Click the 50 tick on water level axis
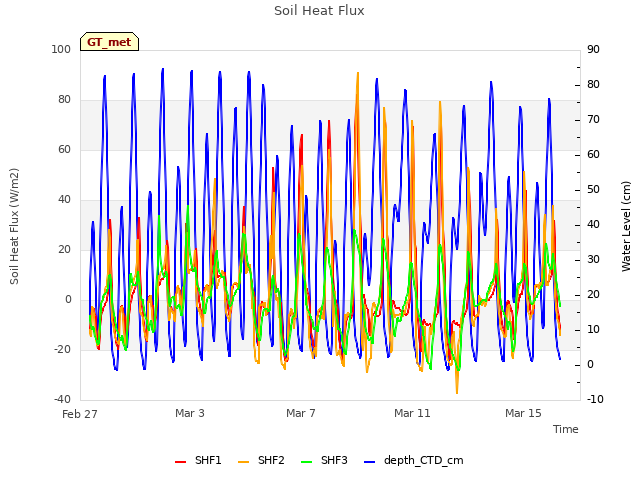This screenshot has height=480, width=640. click(593, 190)
